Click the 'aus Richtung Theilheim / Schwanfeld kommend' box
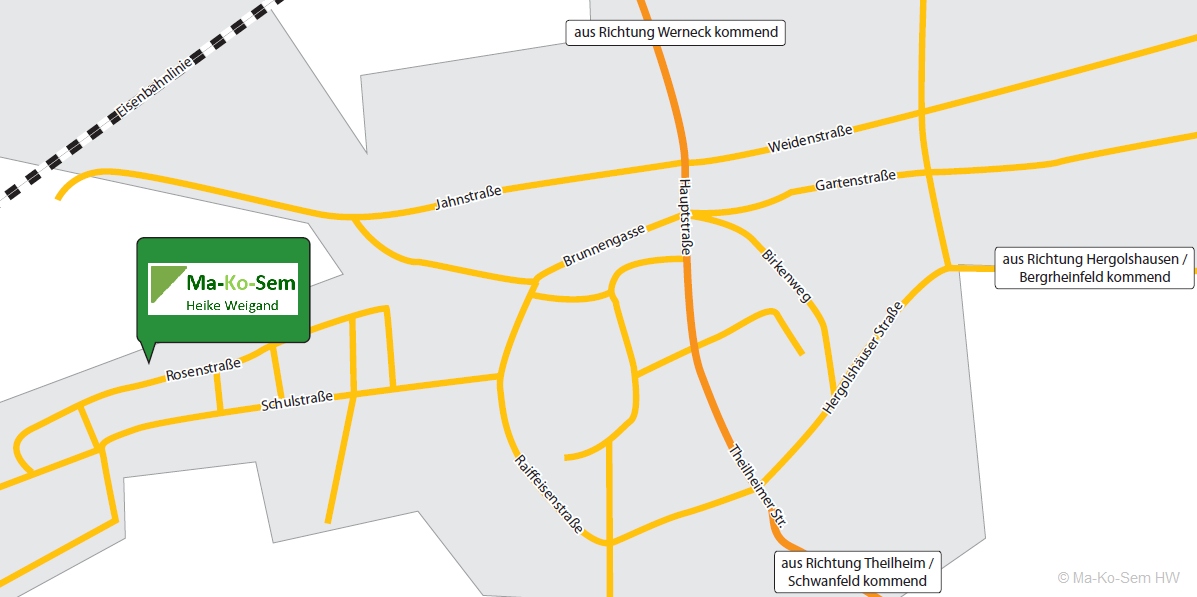The image size is (1197, 597). coord(857,571)
